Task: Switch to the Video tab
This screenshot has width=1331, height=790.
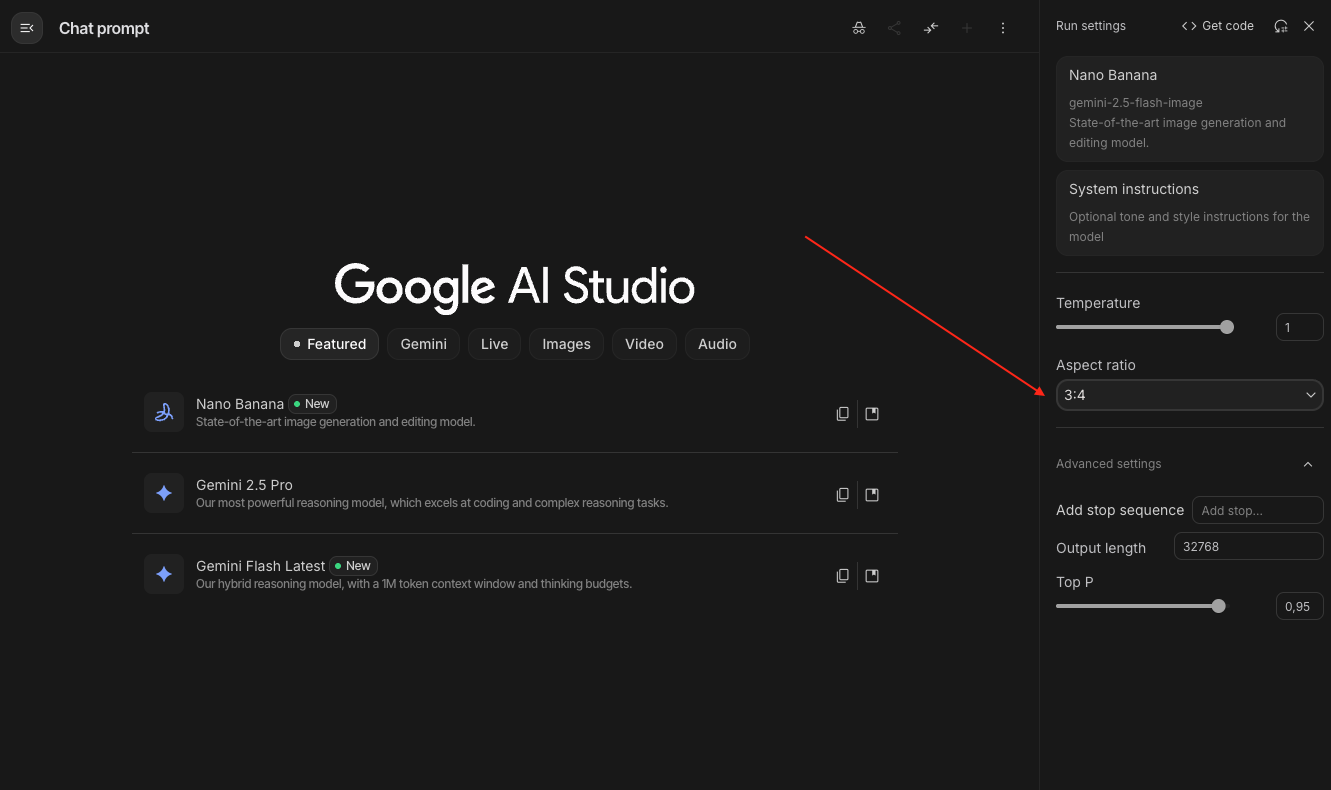Action: coord(644,344)
